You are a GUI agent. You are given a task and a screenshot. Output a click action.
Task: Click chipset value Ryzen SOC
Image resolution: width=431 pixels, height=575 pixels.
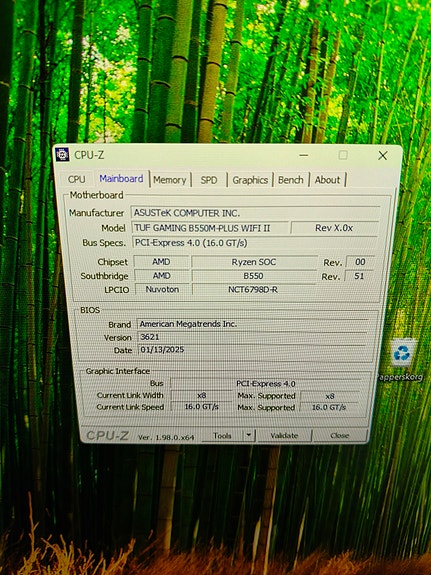coord(254,262)
